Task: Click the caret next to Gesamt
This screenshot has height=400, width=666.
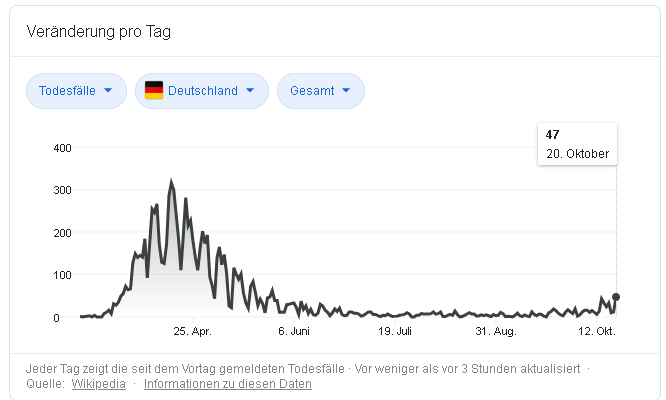Action: point(346,91)
